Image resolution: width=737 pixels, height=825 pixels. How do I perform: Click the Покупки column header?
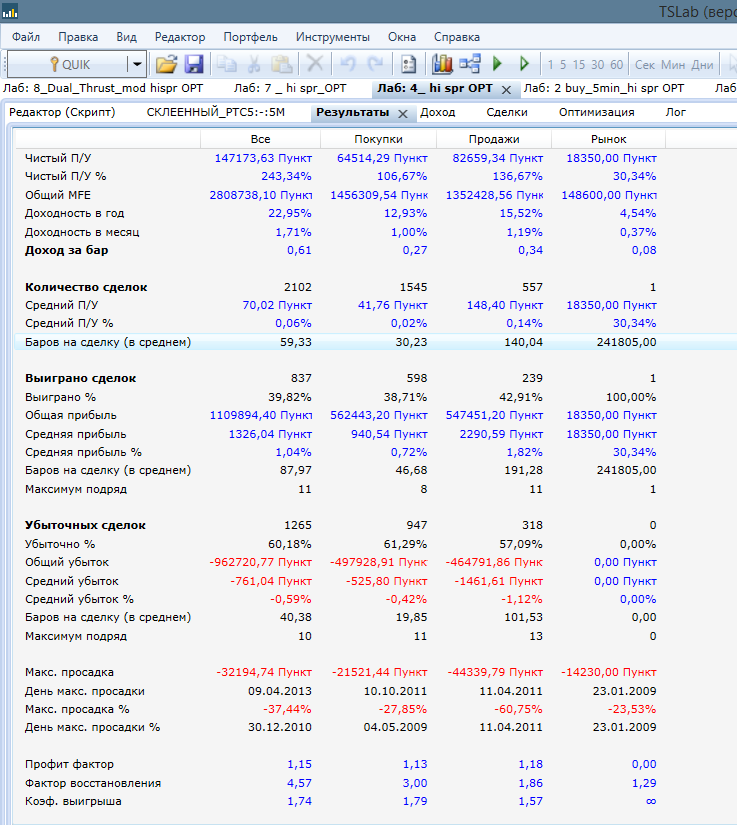[378, 139]
